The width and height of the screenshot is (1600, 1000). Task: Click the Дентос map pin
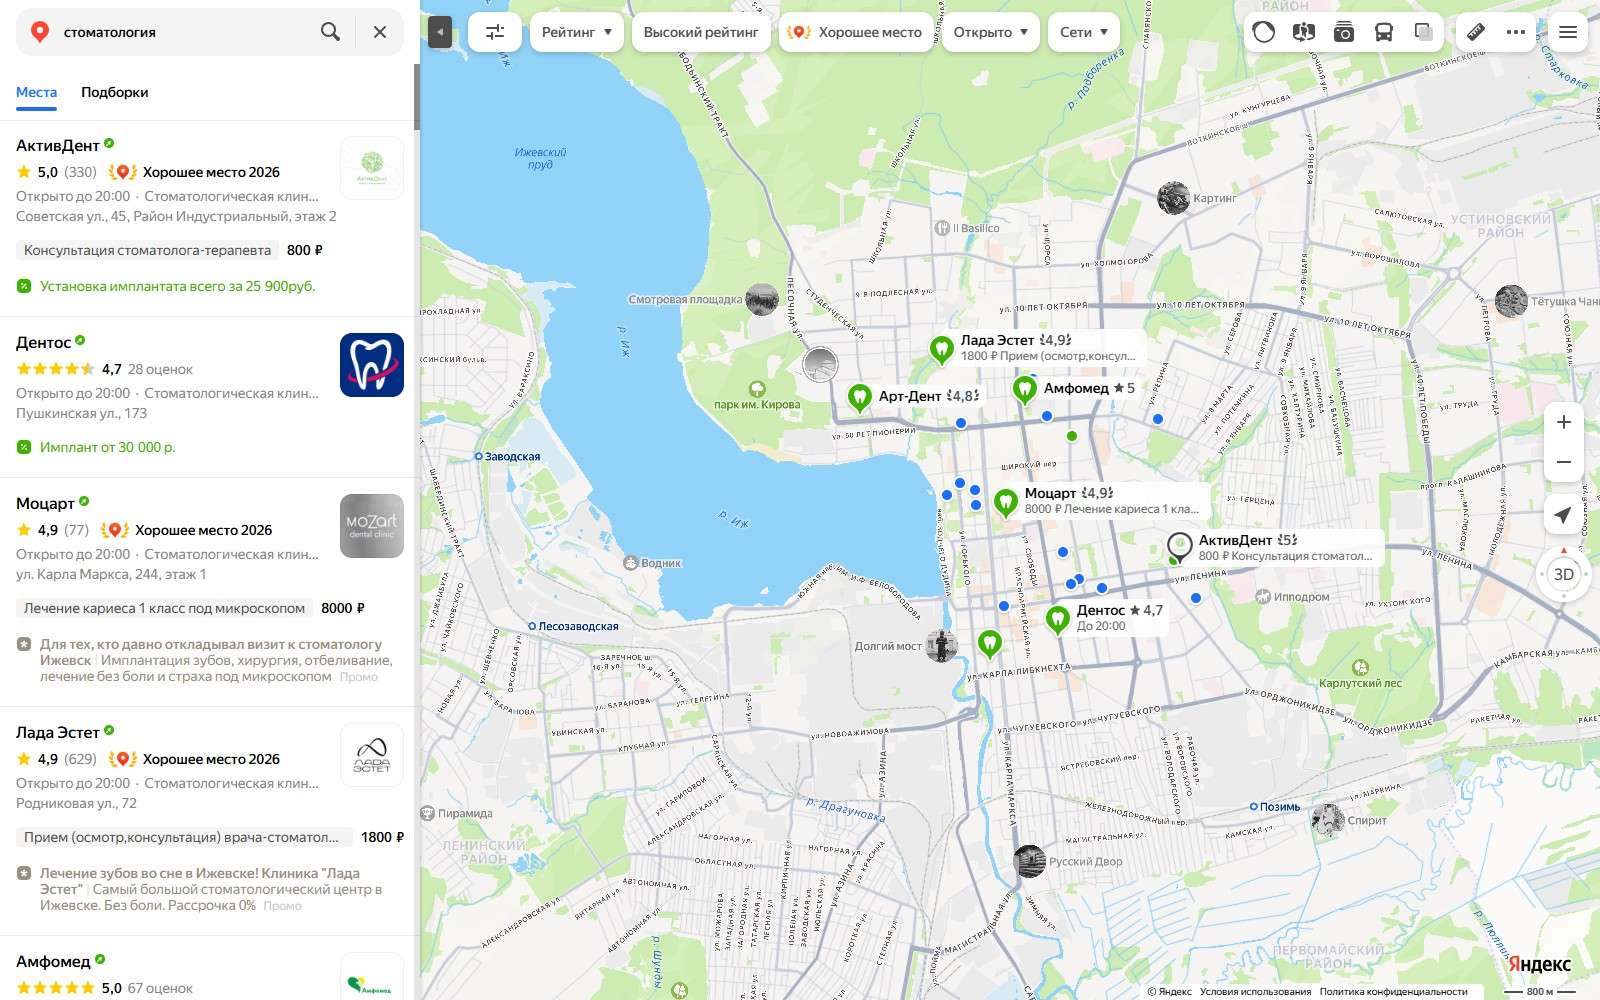coord(1057,620)
